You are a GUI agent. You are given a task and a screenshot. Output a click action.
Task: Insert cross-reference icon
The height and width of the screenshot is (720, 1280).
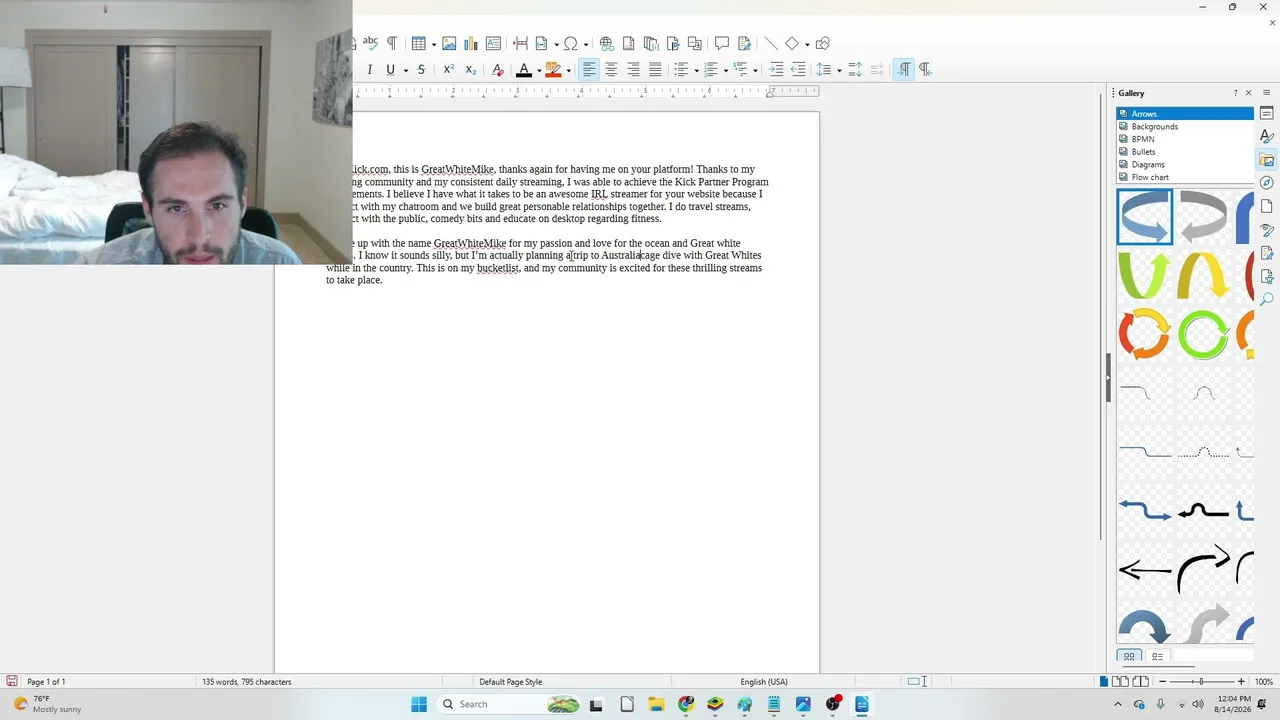pyautogui.click(x=694, y=43)
